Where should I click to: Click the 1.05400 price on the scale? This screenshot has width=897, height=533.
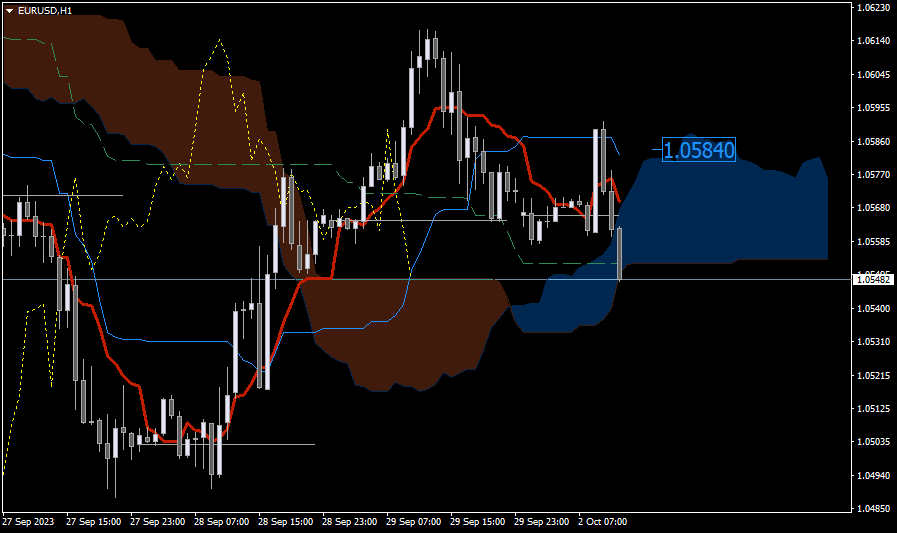(873, 308)
